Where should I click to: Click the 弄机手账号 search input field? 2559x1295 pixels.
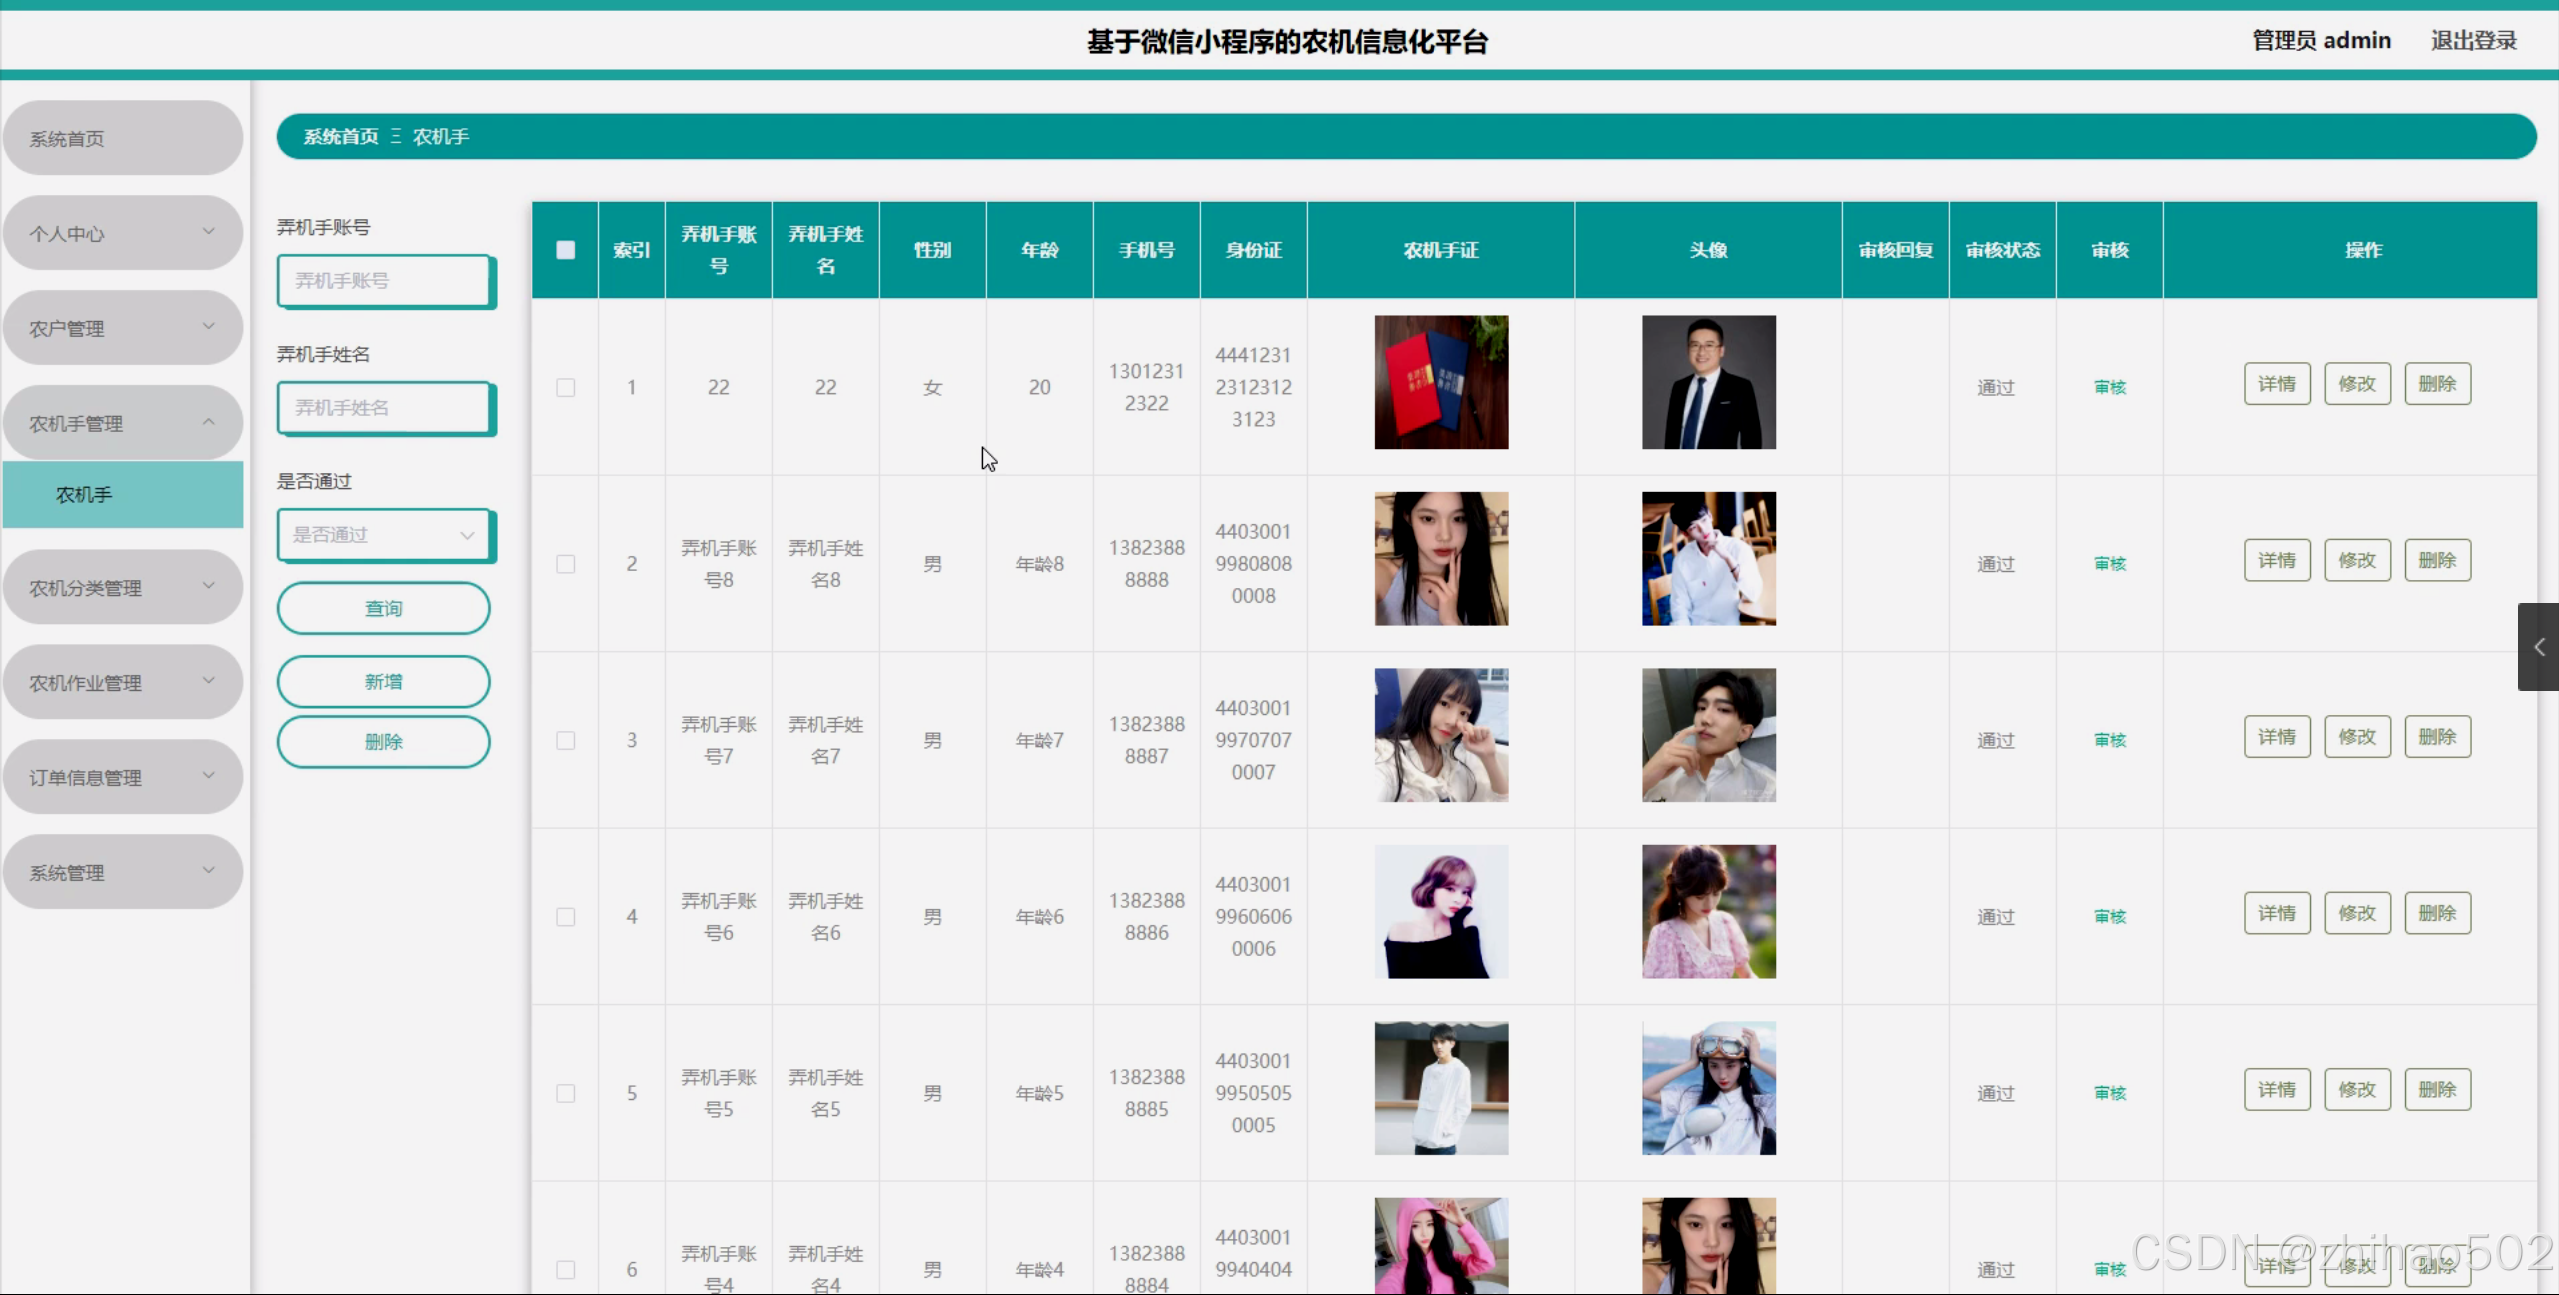pos(386,281)
